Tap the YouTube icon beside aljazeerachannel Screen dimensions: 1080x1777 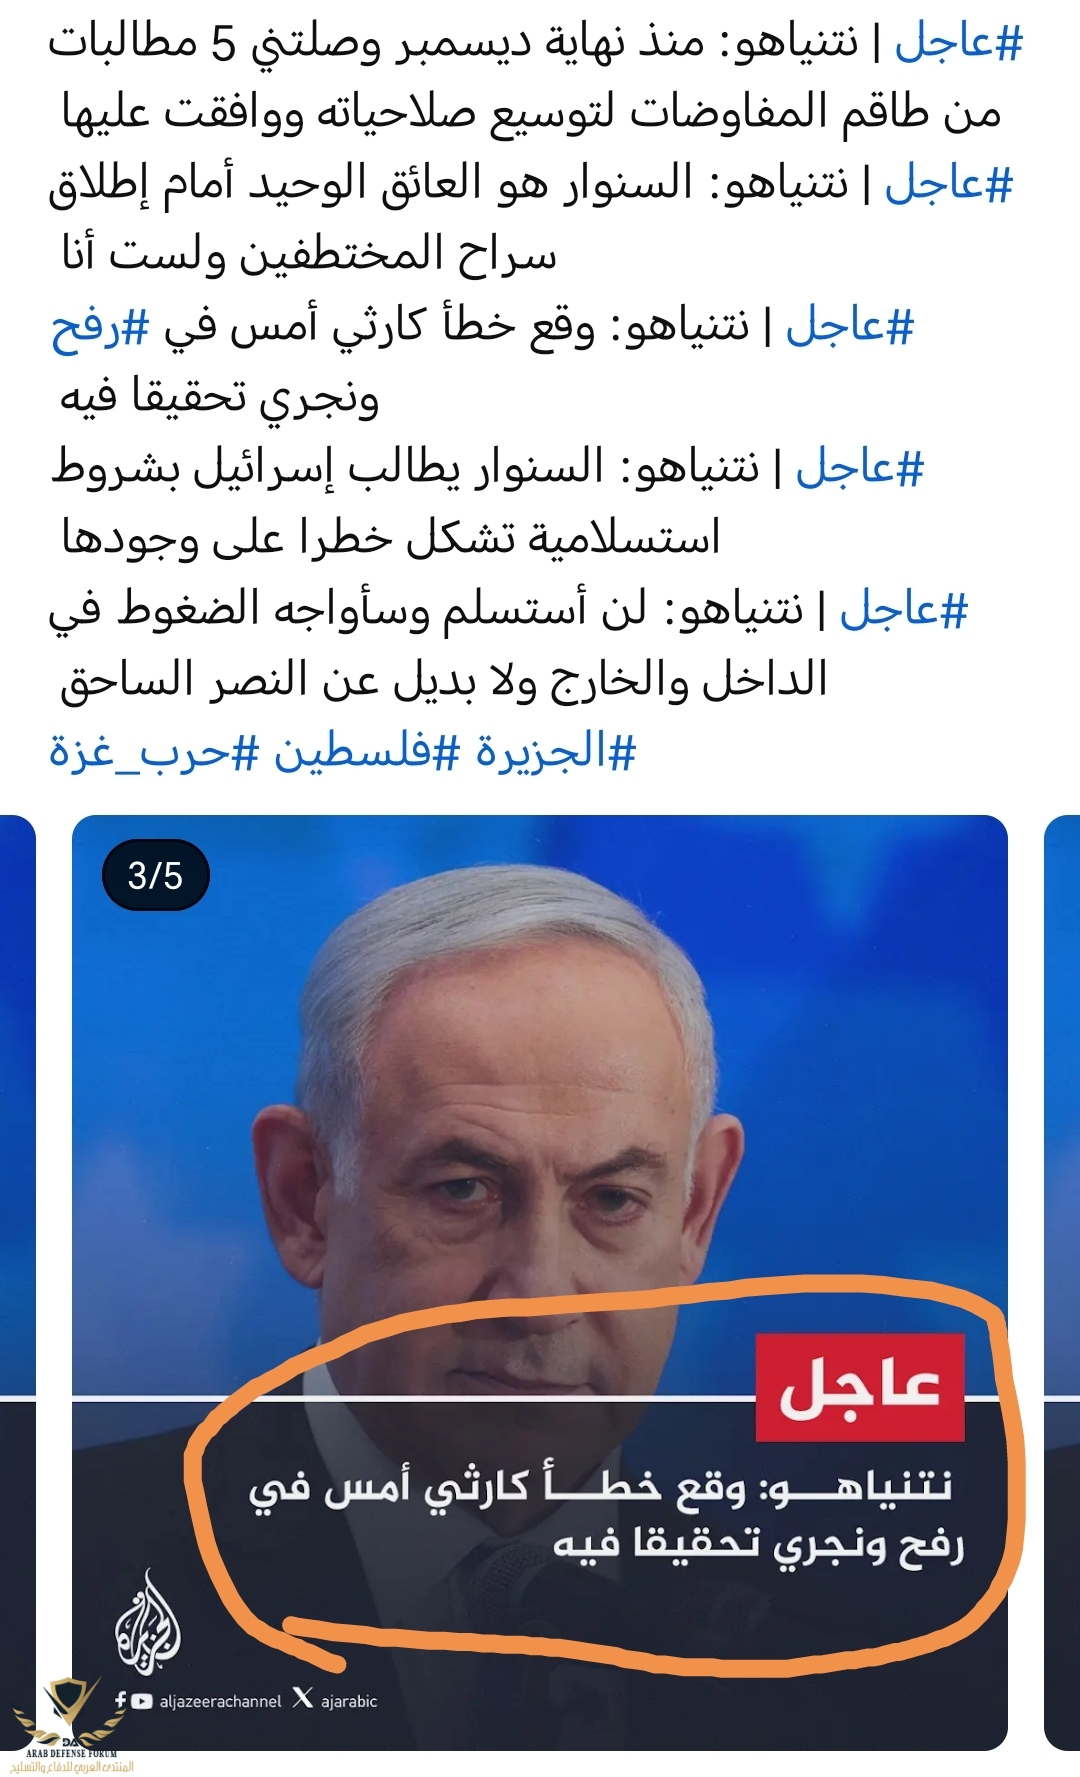coord(142,1700)
